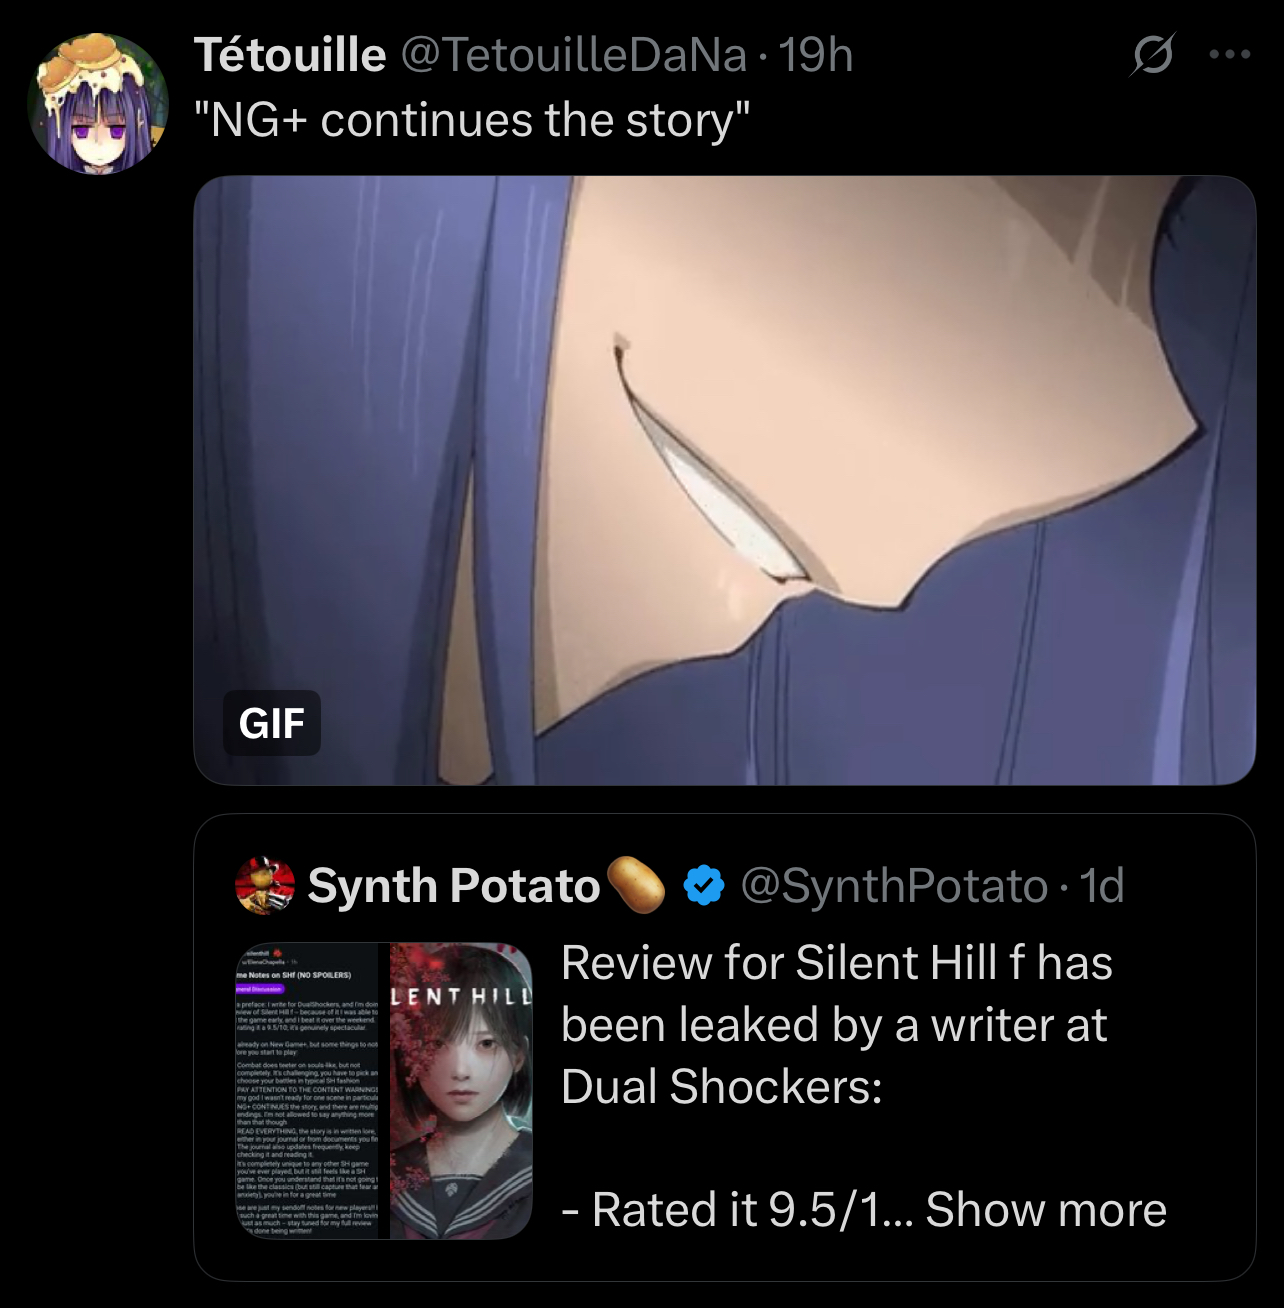Play the anime smirk GIF

(x=724, y=480)
